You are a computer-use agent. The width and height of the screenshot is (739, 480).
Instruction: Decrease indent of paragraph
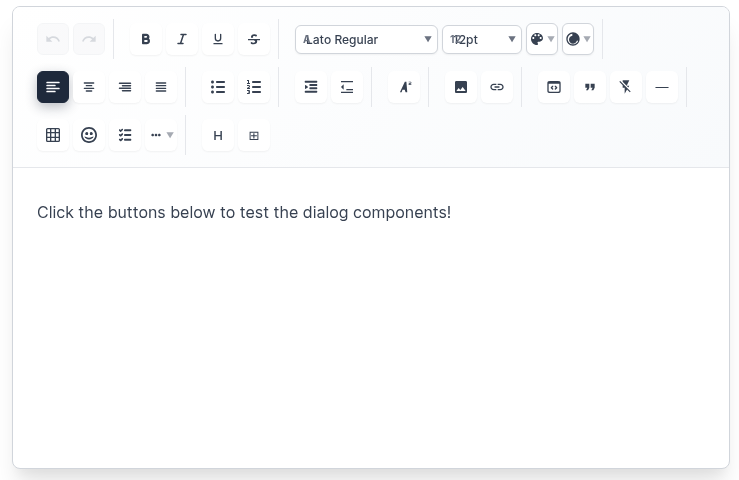(347, 87)
